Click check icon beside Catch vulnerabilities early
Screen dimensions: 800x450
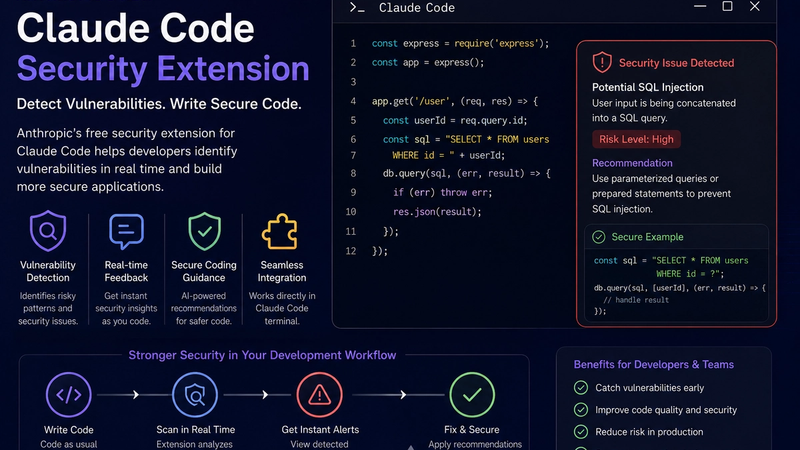581,388
